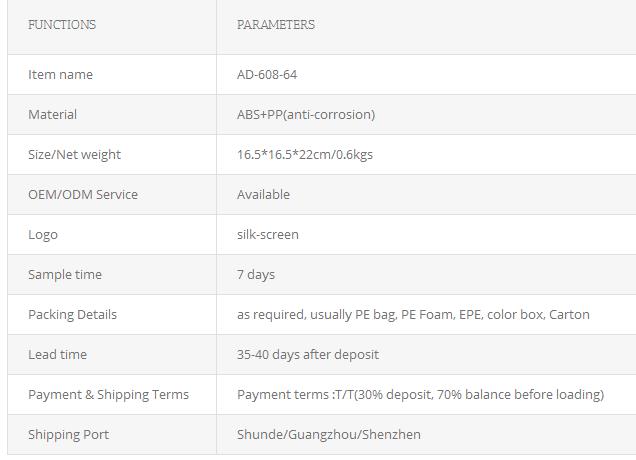The width and height of the screenshot is (636, 460).
Task: Select the Logo row label
Action: 43,235
